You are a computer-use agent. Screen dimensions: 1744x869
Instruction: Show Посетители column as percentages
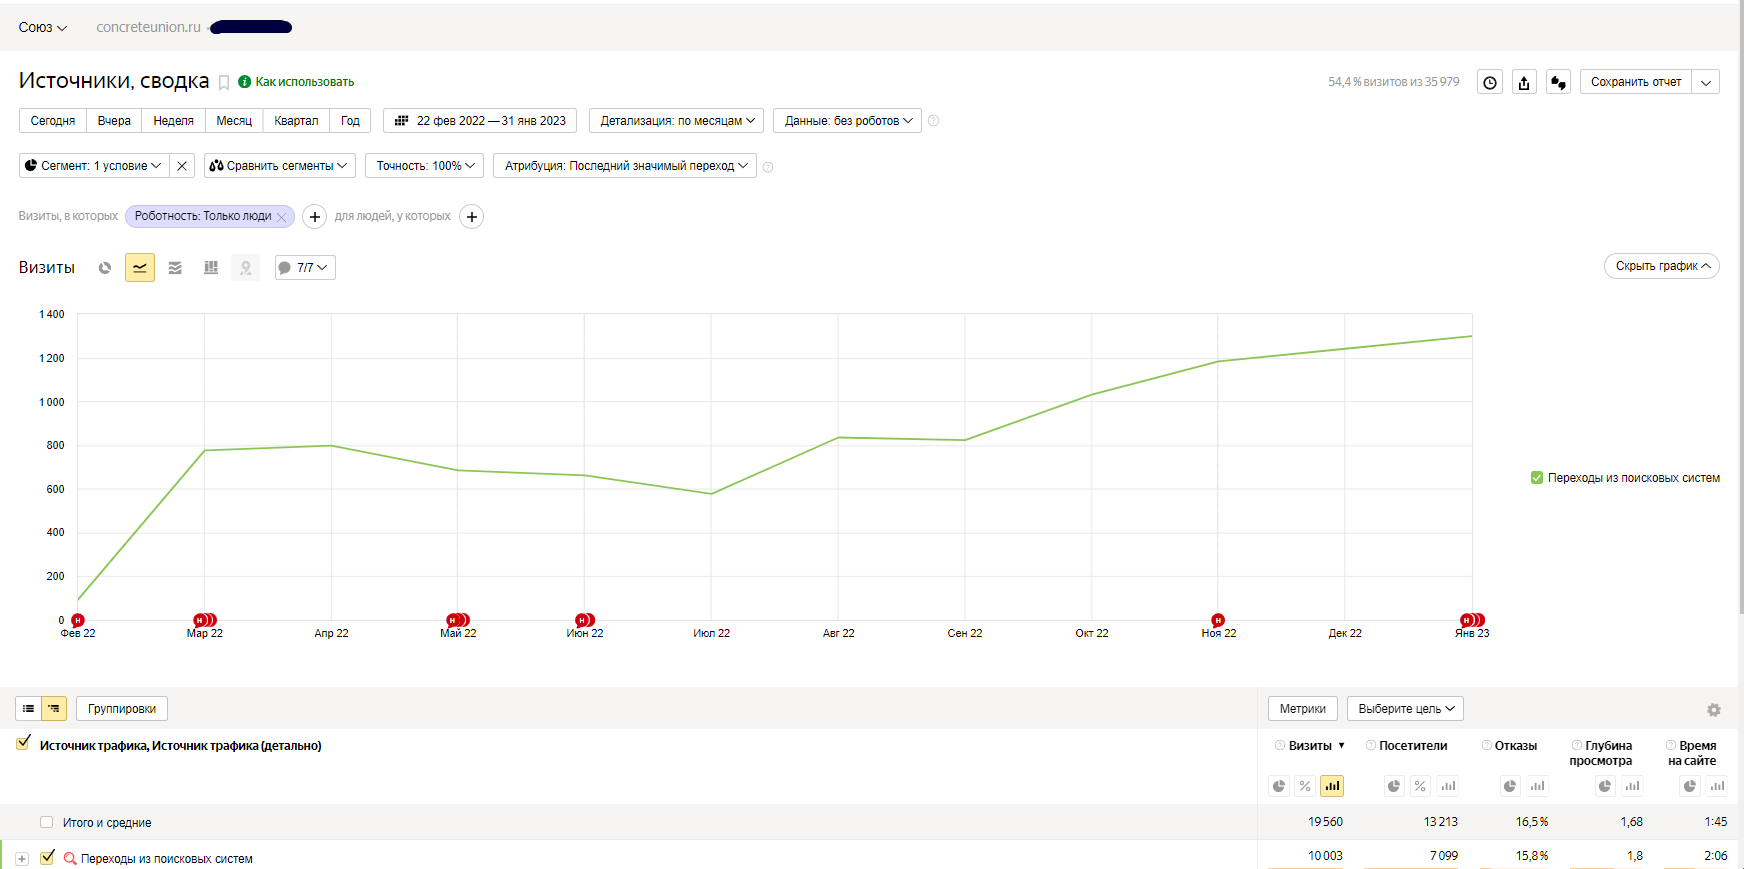1420,786
